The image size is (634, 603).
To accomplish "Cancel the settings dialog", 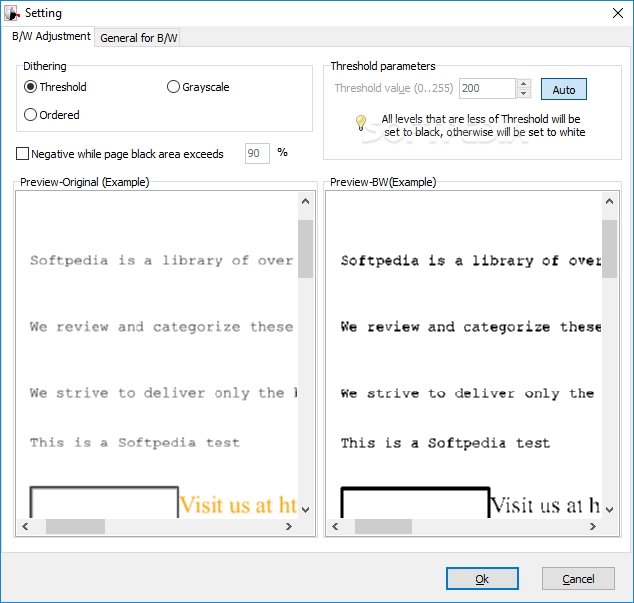I will 578,579.
